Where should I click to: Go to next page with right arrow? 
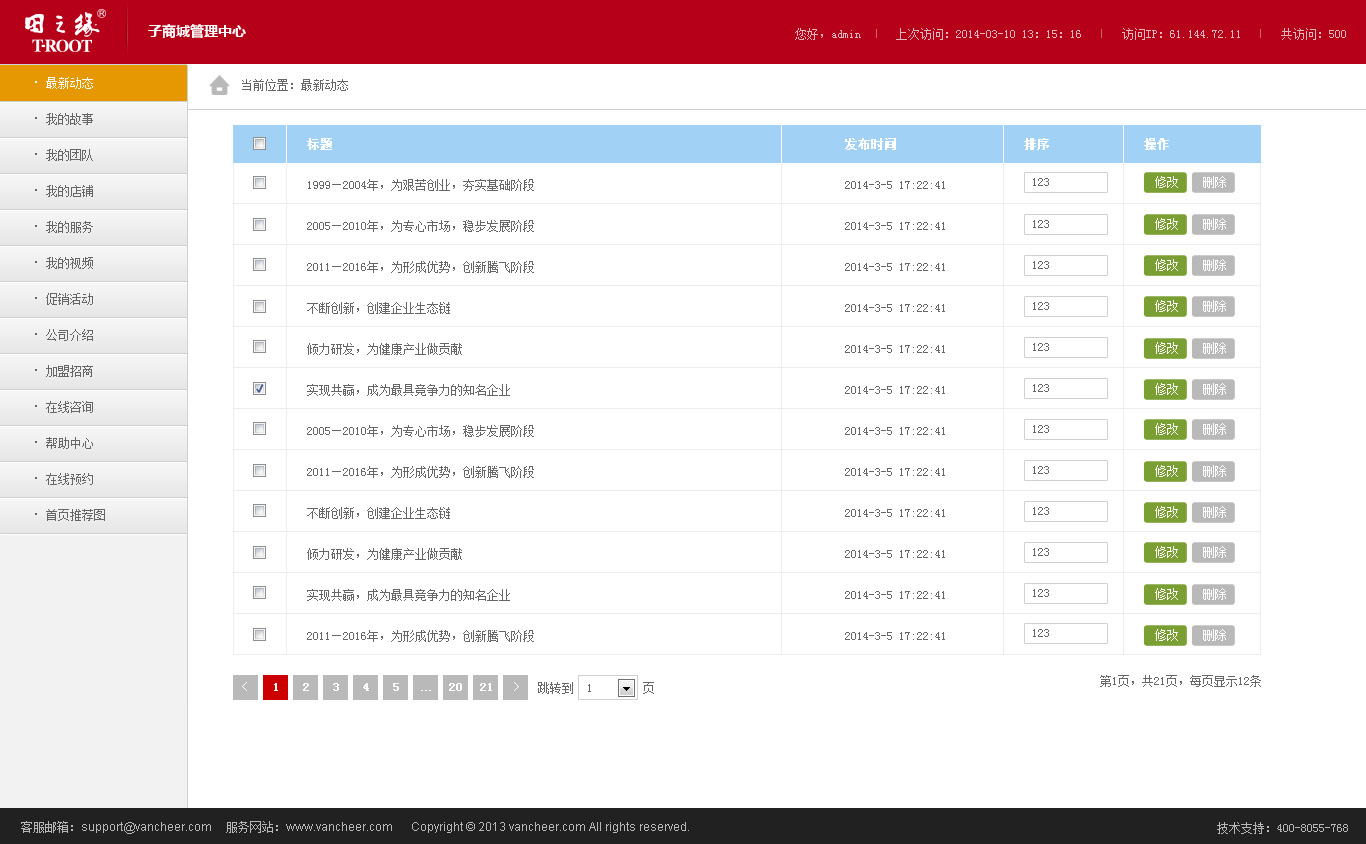tap(515, 687)
